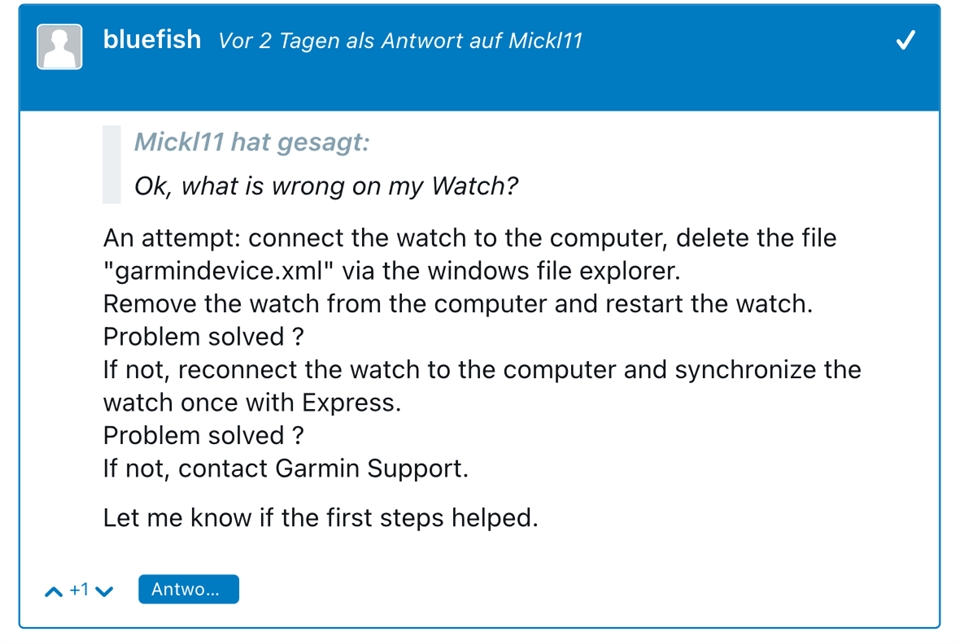Click the "garmindevice.xml" filename text
This screenshot has height=644, width=959.
(218, 271)
